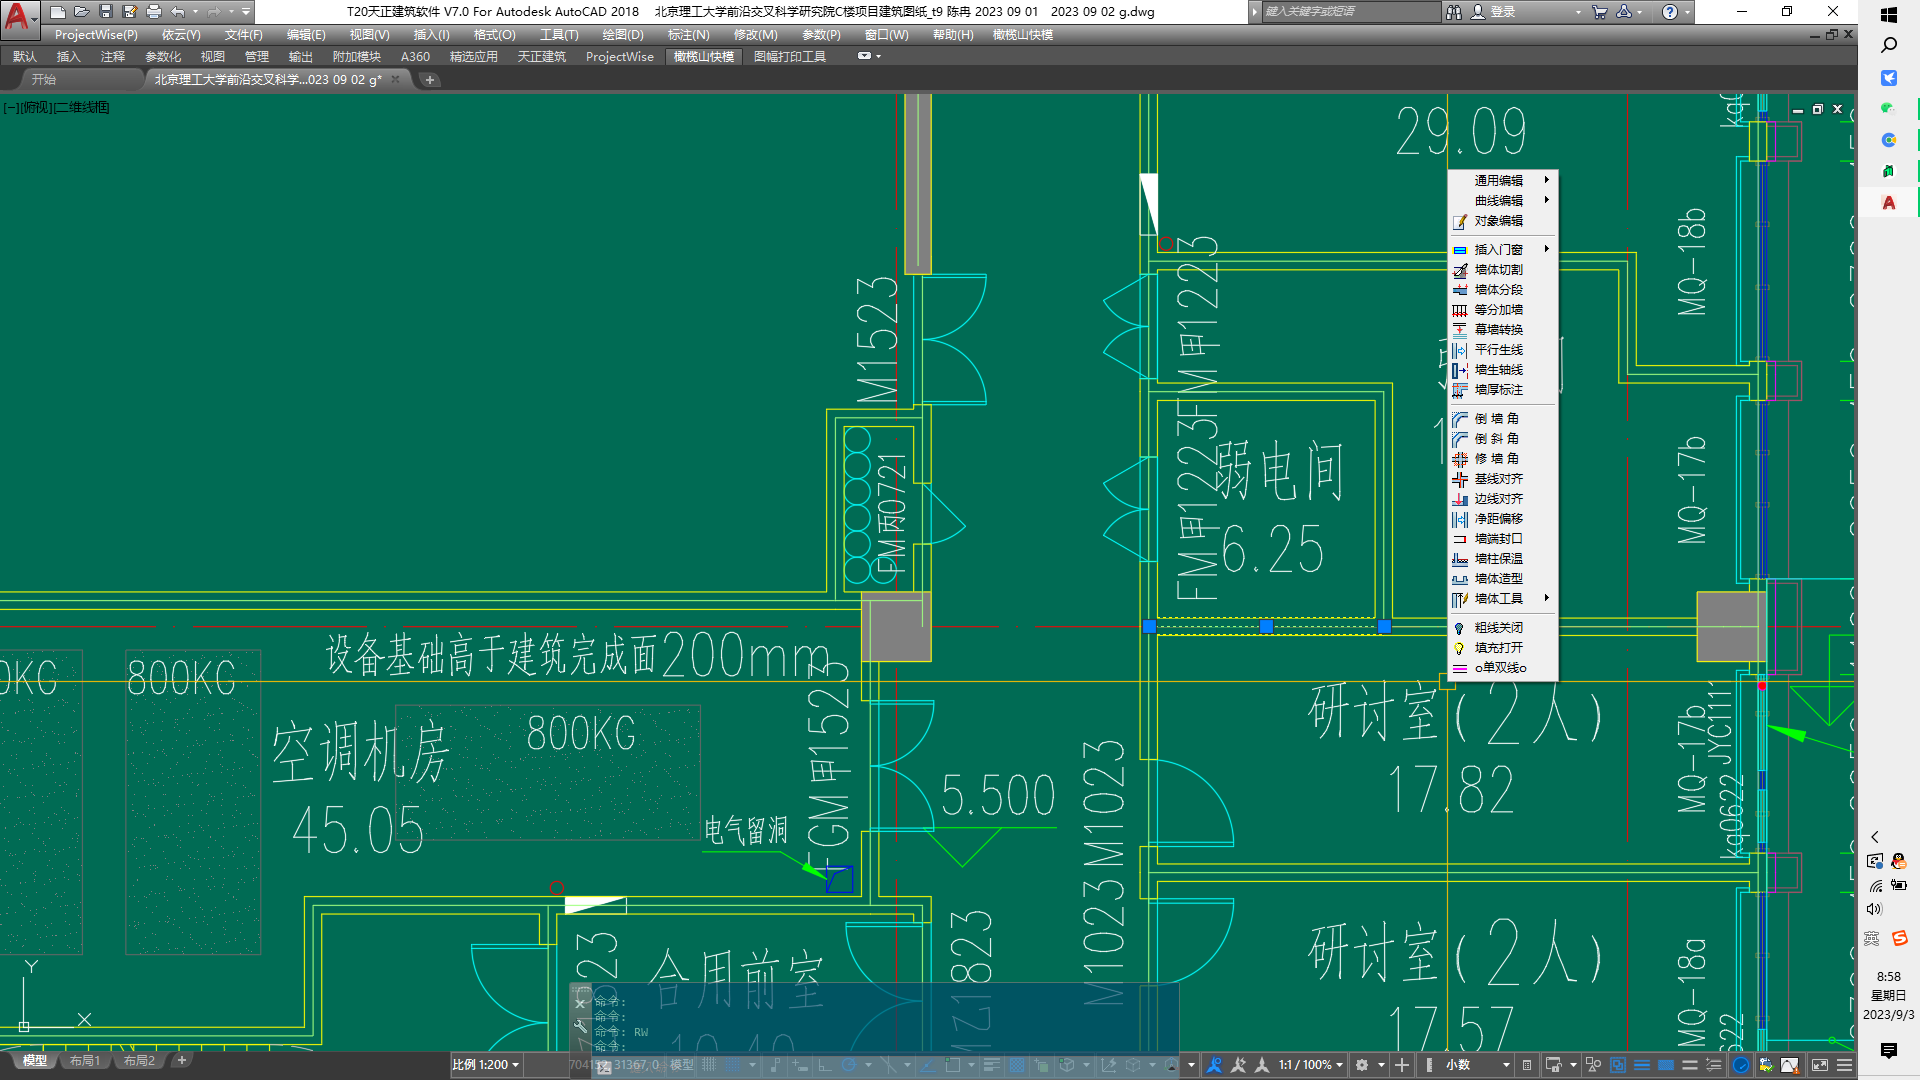1920x1080 pixels.
Task: Toggle the Clean Screen status bar icon
Action: tap(1820, 1065)
